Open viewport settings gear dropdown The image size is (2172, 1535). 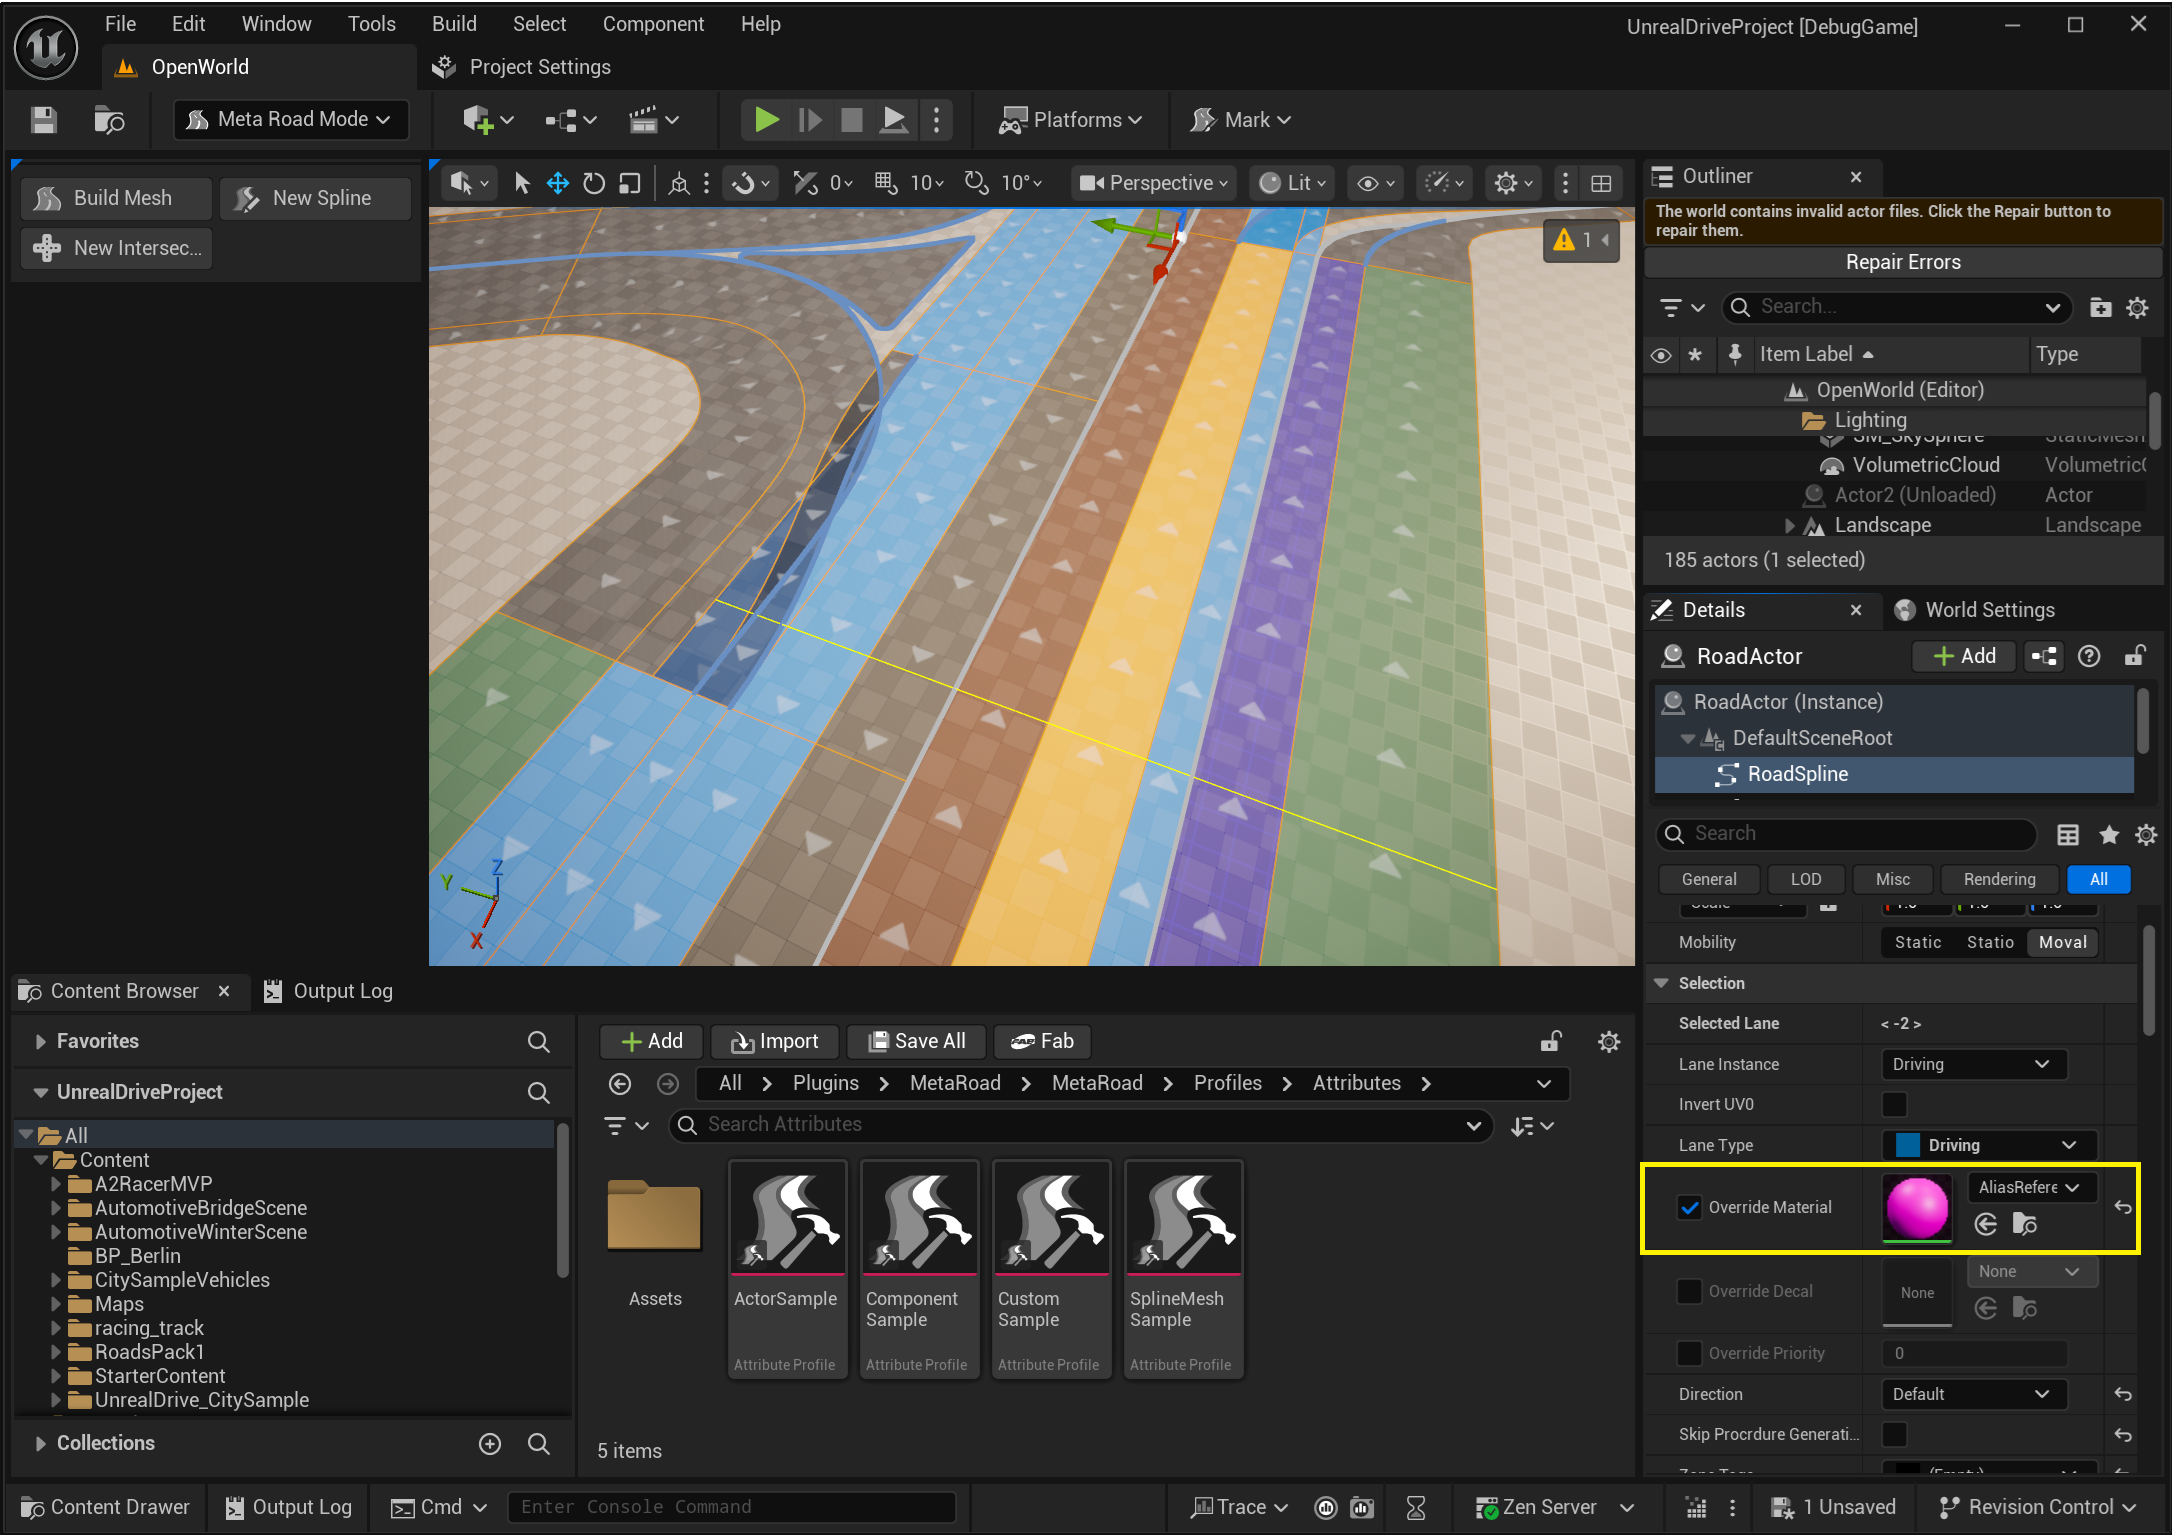pos(1513,183)
